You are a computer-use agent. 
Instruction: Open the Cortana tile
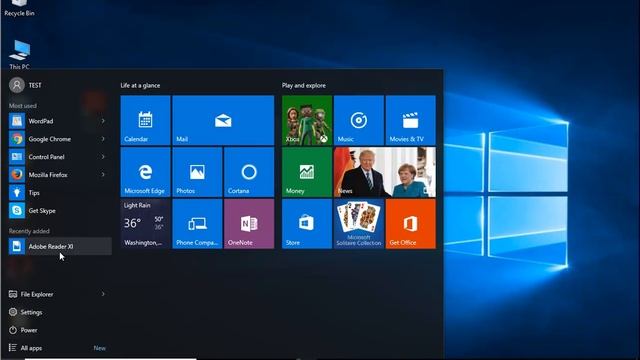249,172
